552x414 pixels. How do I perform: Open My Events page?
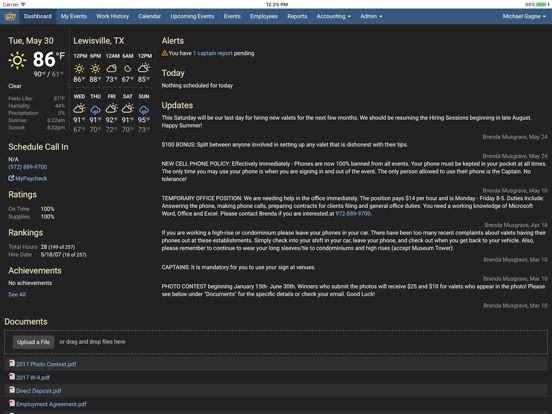74,16
